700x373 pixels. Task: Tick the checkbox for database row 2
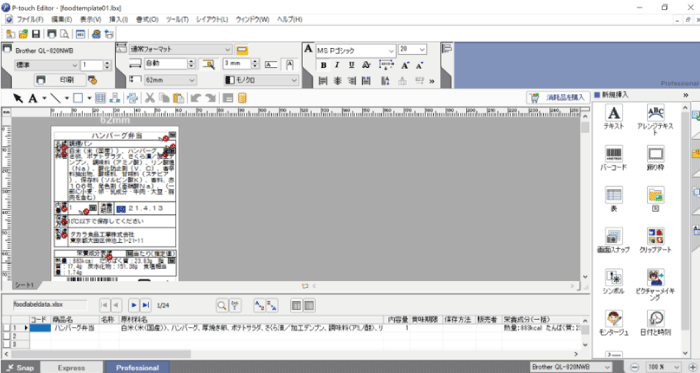pyautogui.click(x=6, y=336)
